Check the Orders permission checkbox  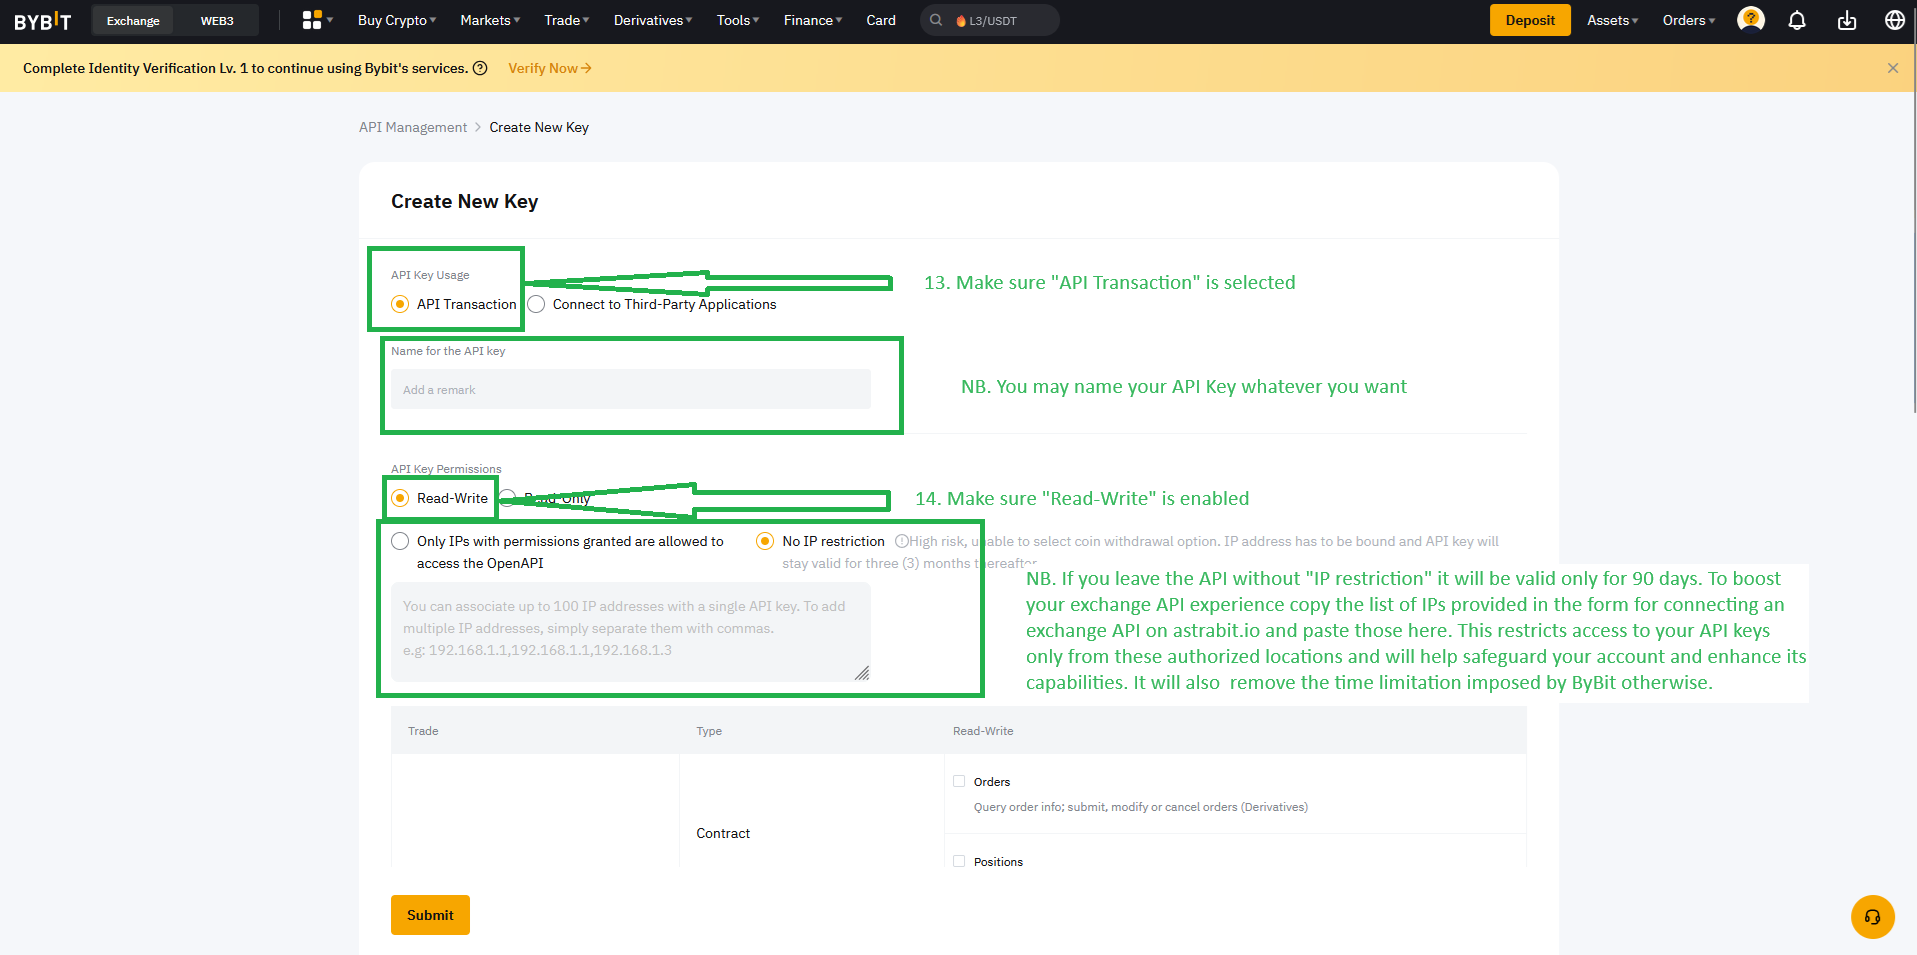[x=959, y=781]
